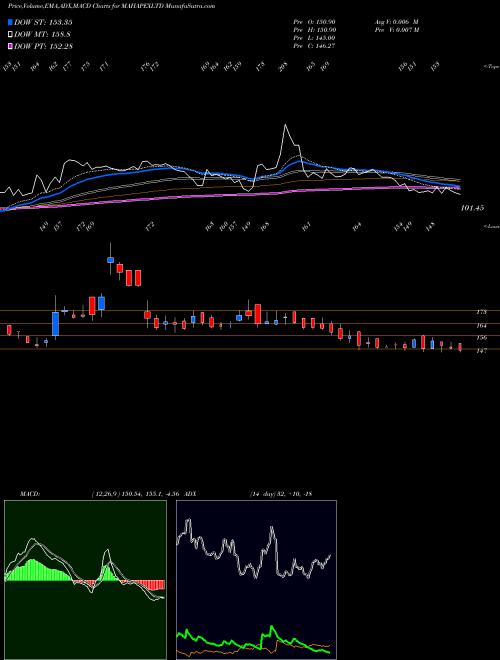Select the DOW MT: 158.8 label
500x660 pixels.
click(42, 35)
